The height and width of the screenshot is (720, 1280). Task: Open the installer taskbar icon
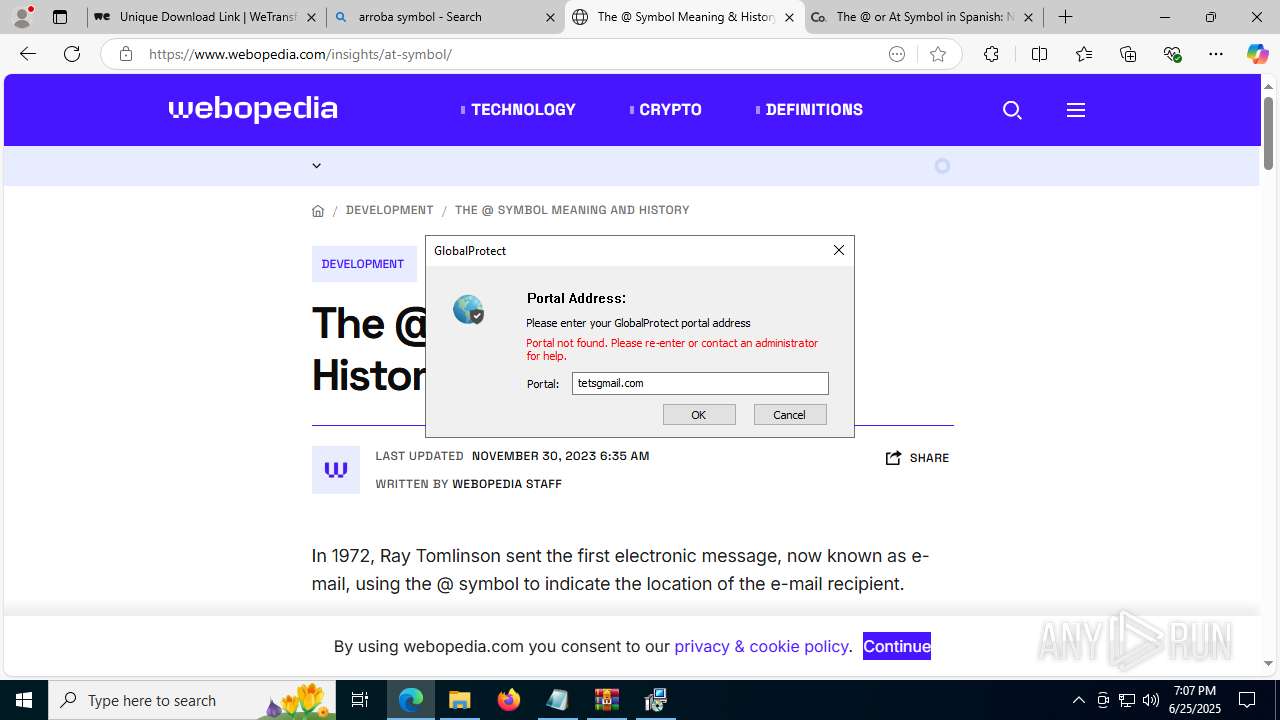656,700
